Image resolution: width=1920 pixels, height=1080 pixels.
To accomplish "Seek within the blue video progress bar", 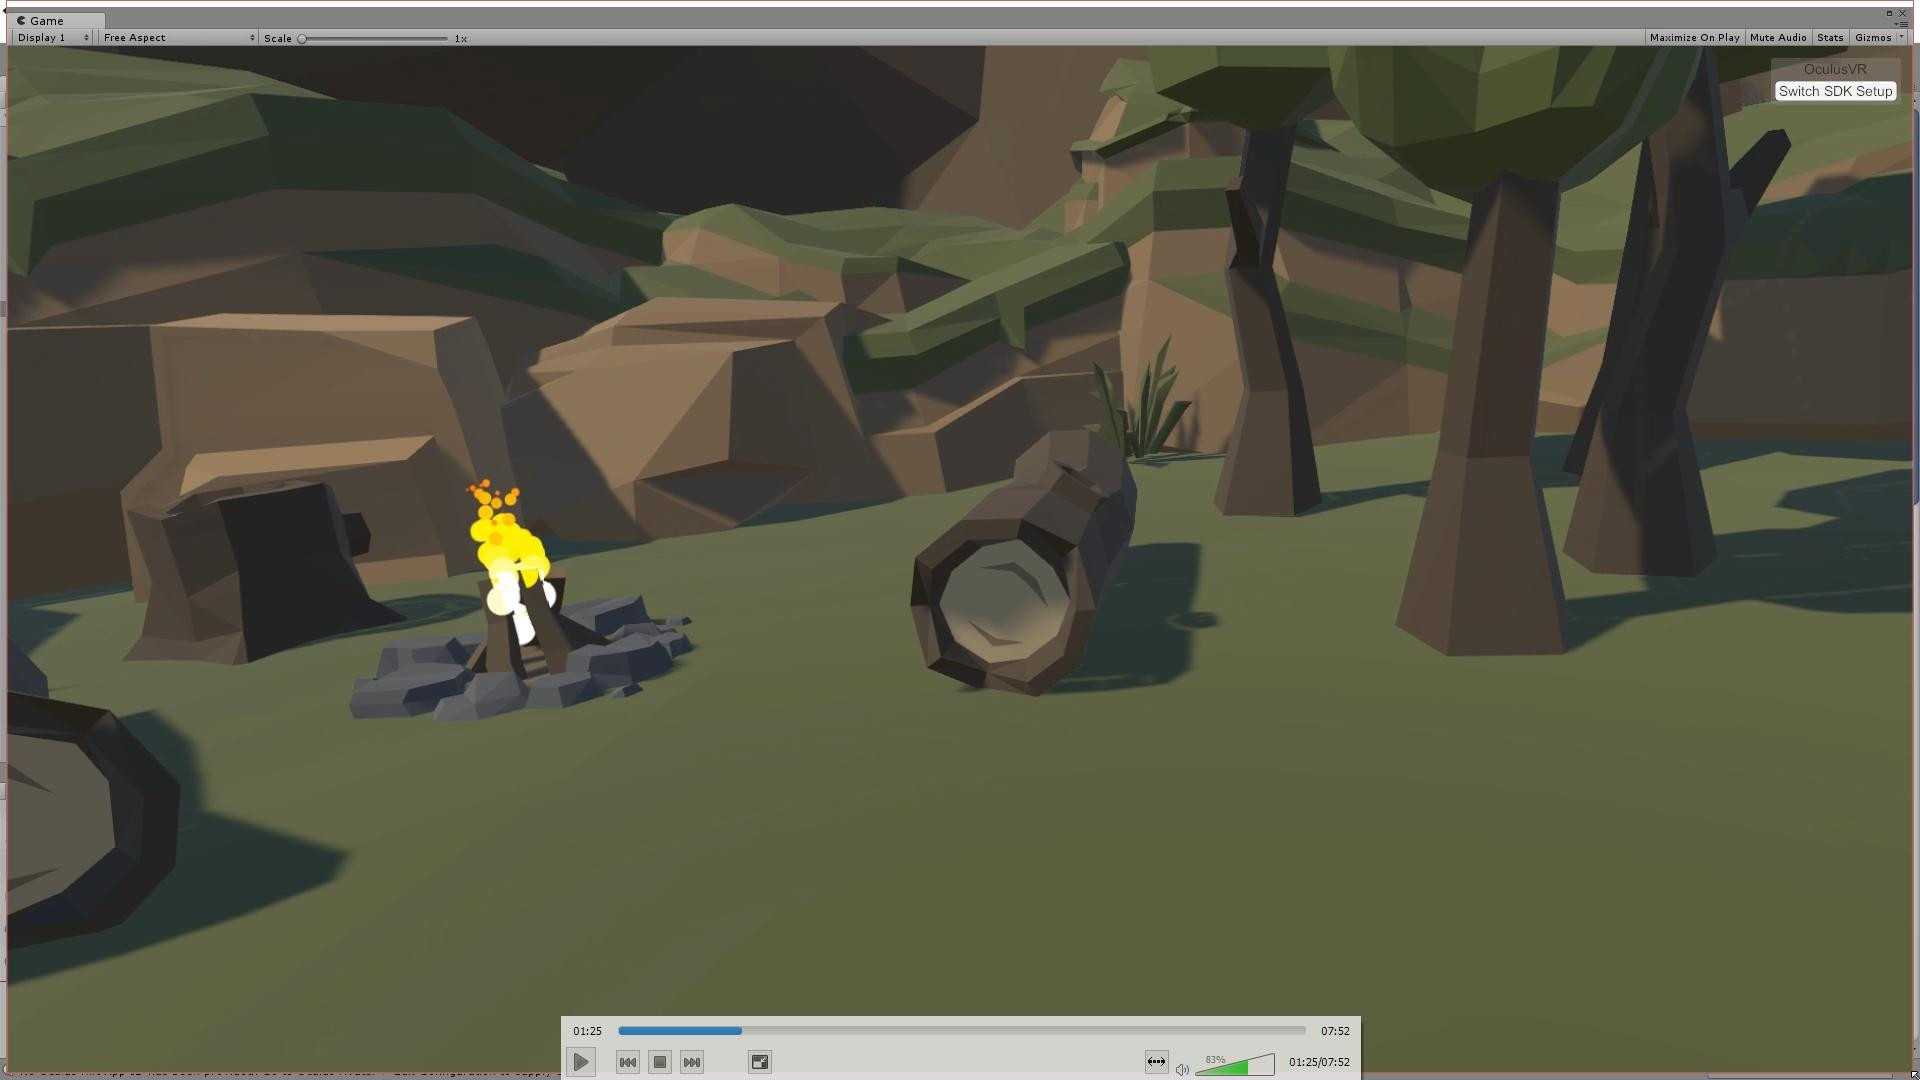I will click(962, 1030).
